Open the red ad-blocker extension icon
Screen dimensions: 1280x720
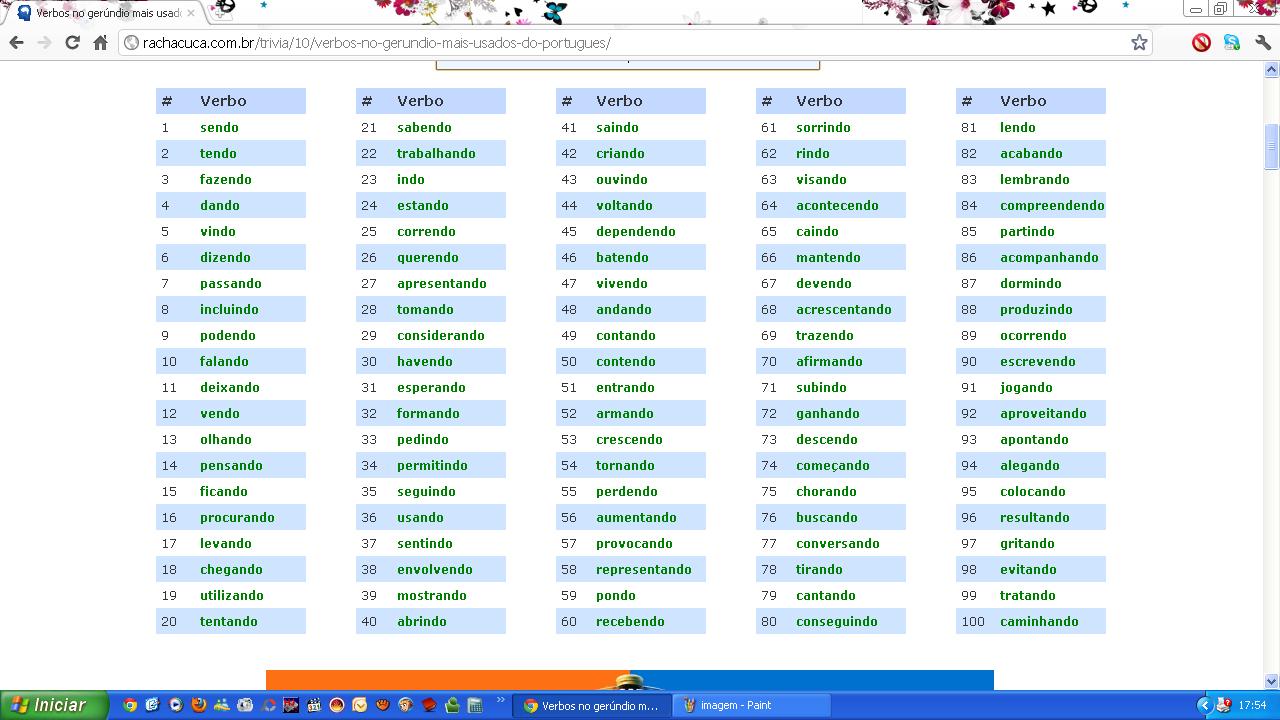tap(1202, 42)
